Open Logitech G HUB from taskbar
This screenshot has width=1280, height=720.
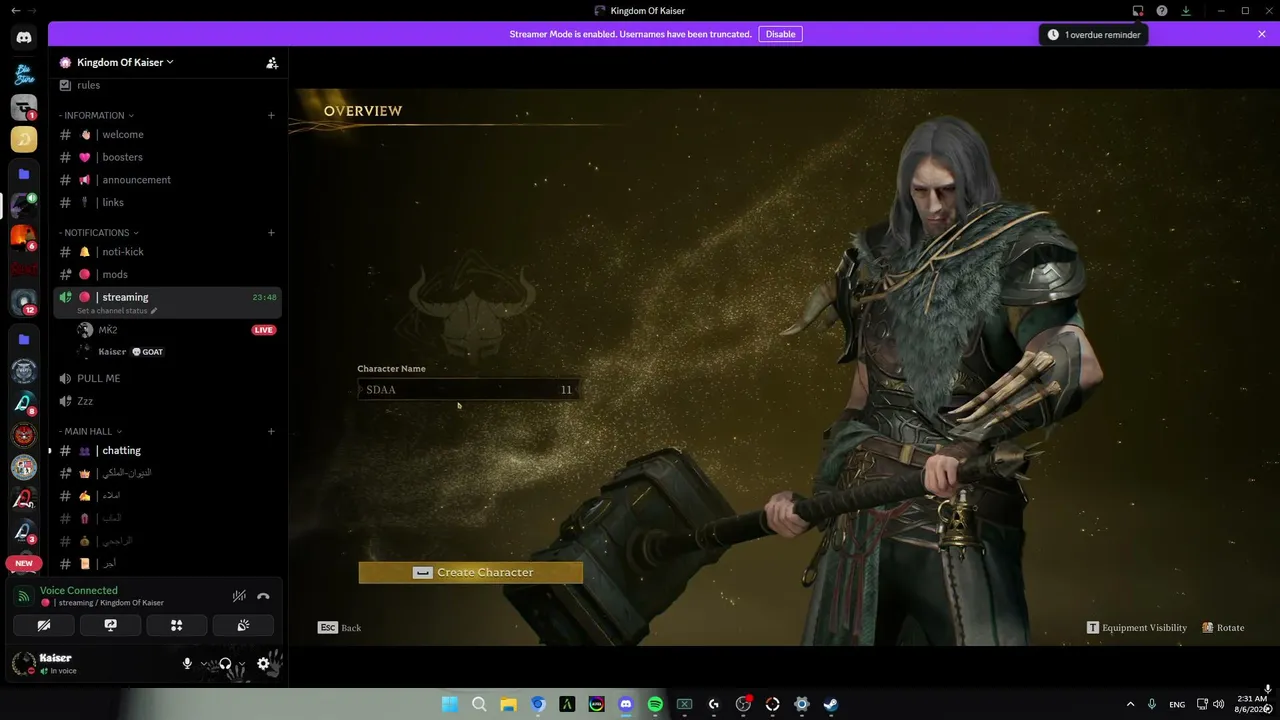coord(713,704)
